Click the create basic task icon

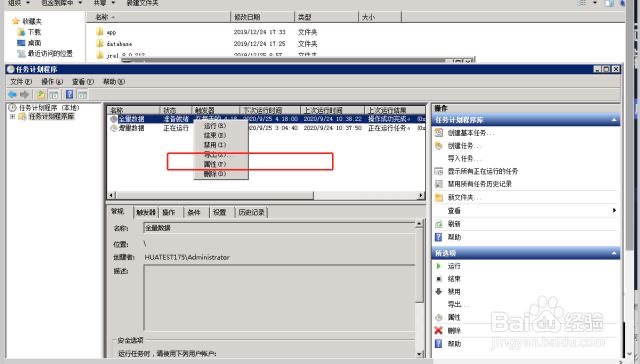(439, 133)
